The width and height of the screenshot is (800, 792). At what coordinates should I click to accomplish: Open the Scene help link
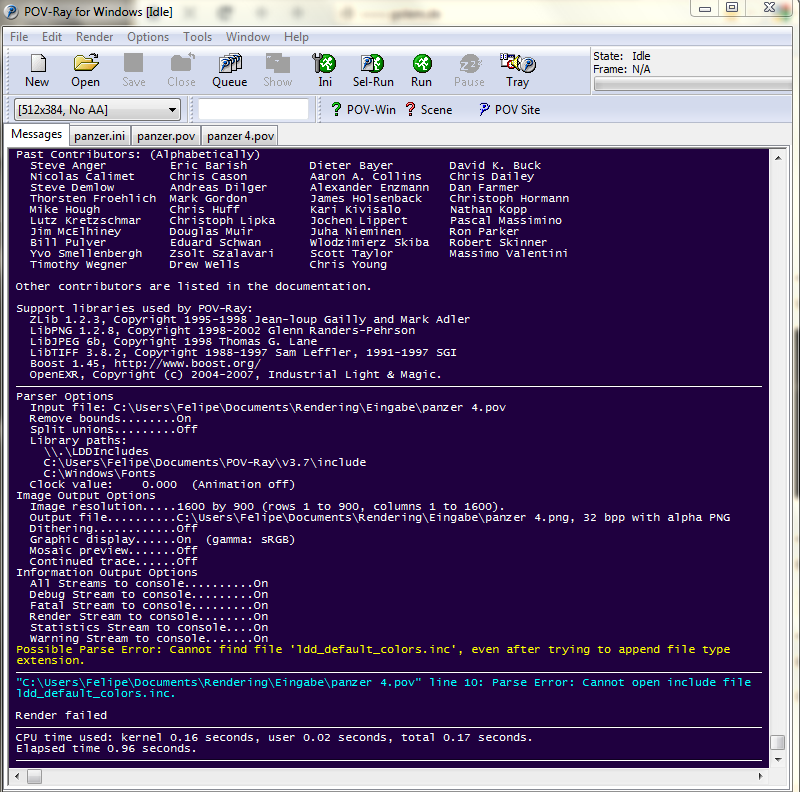pos(429,110)
